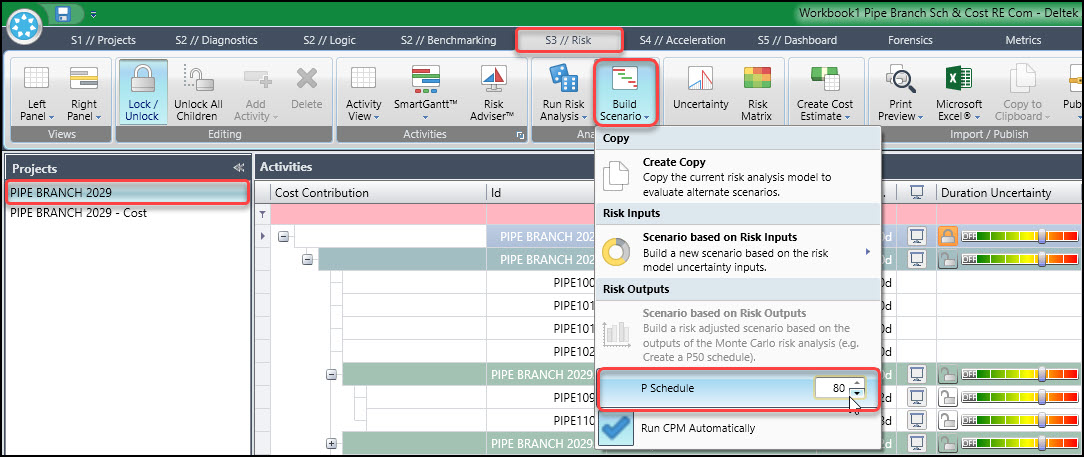
Task: Toggle Run CPM Automatically checkmark
Action: click(615, 428)
